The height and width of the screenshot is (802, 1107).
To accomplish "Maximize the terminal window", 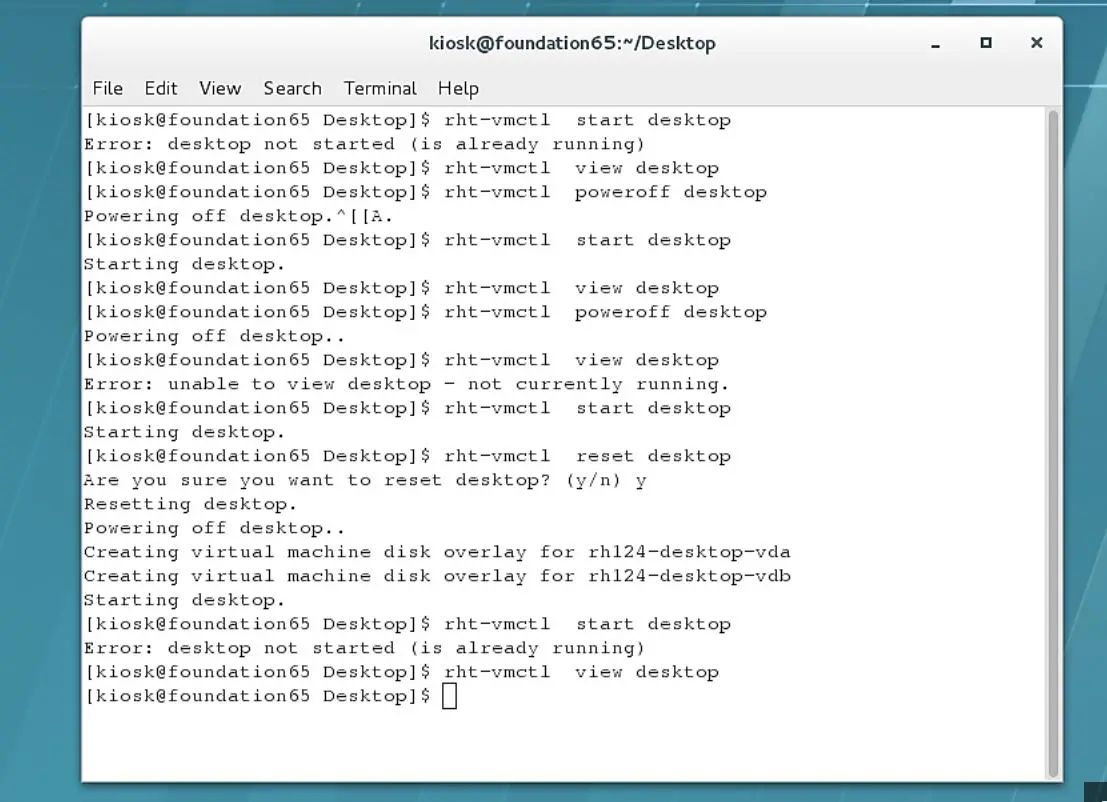I will click(x=986, y=43).
